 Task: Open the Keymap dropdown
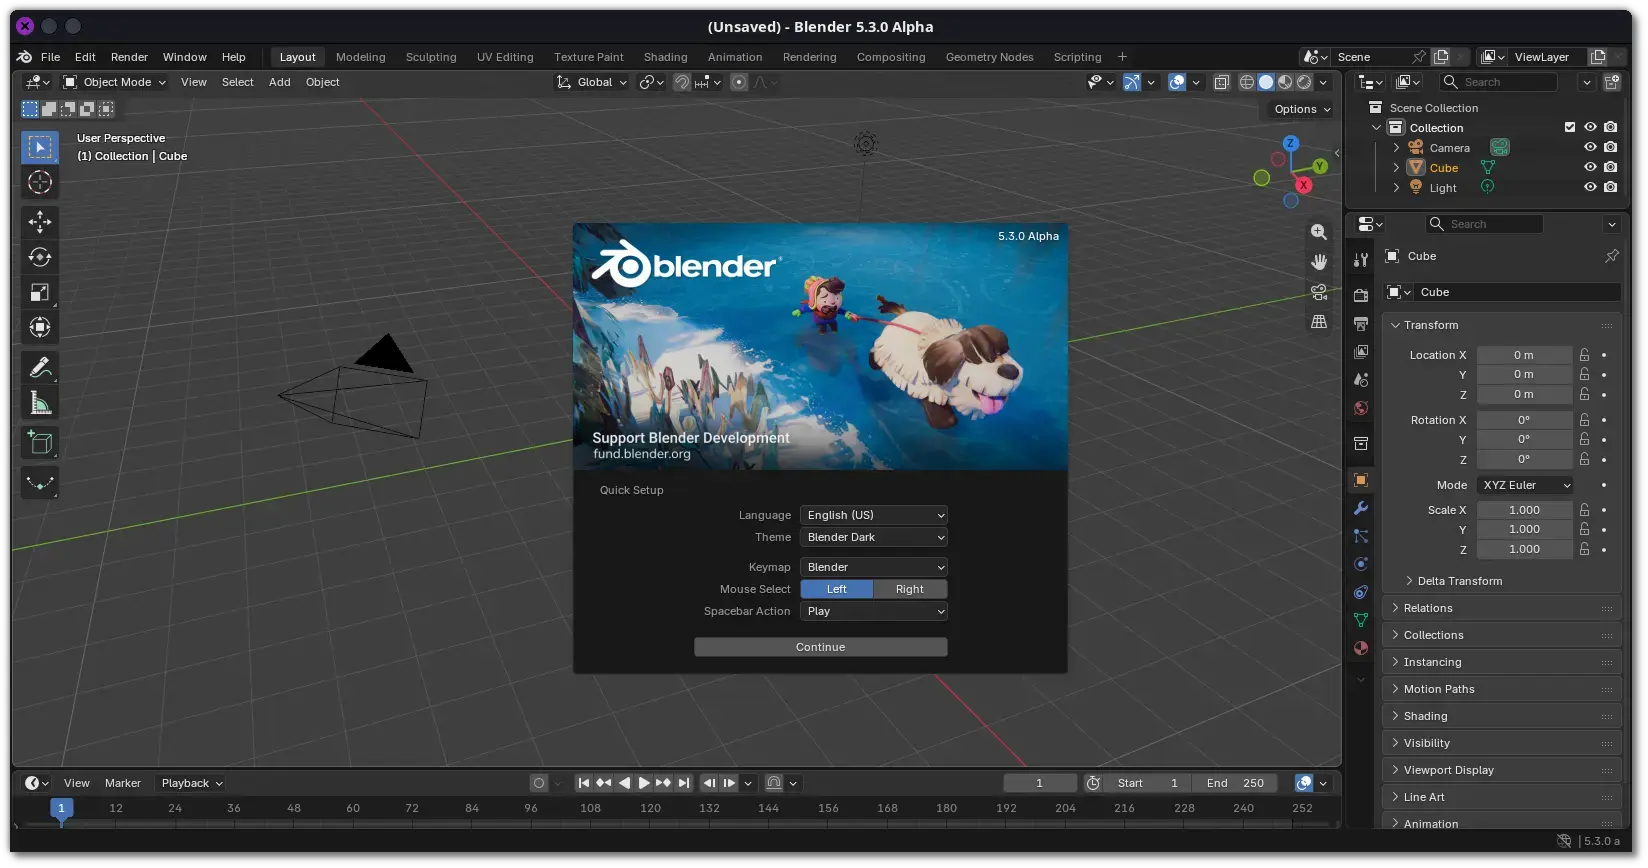(874, 567)
